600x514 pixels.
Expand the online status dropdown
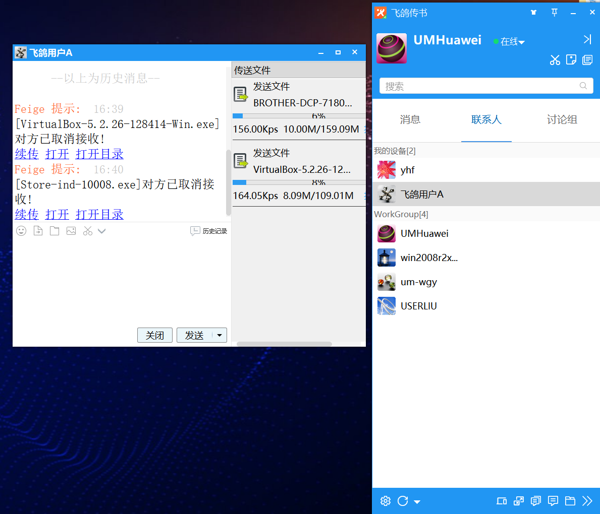[511, 42]
